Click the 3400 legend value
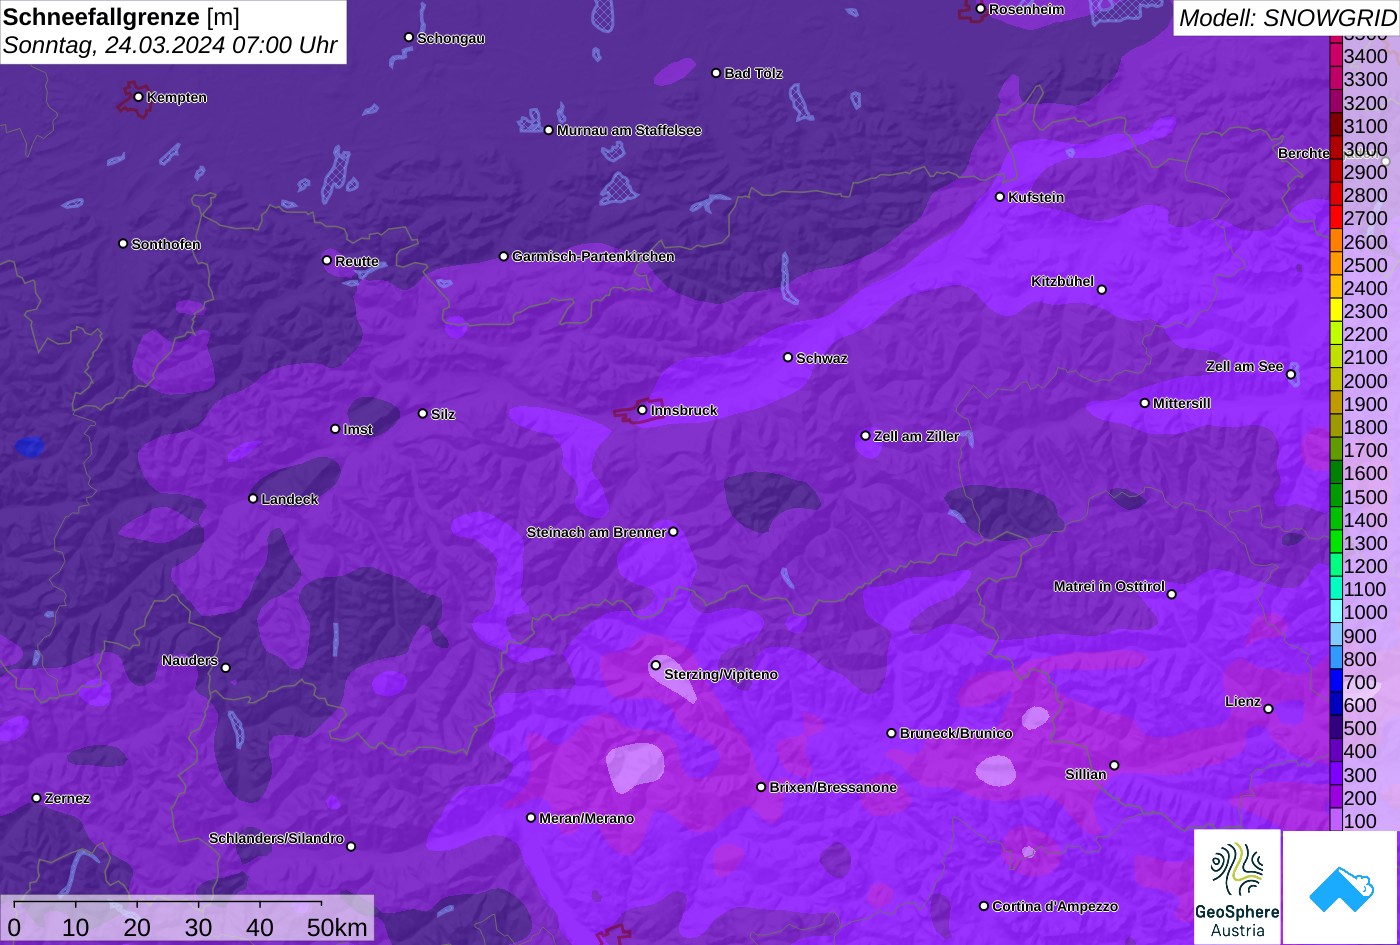The height and width of the screenshot is (945, 1400). tap(1366, 57)
